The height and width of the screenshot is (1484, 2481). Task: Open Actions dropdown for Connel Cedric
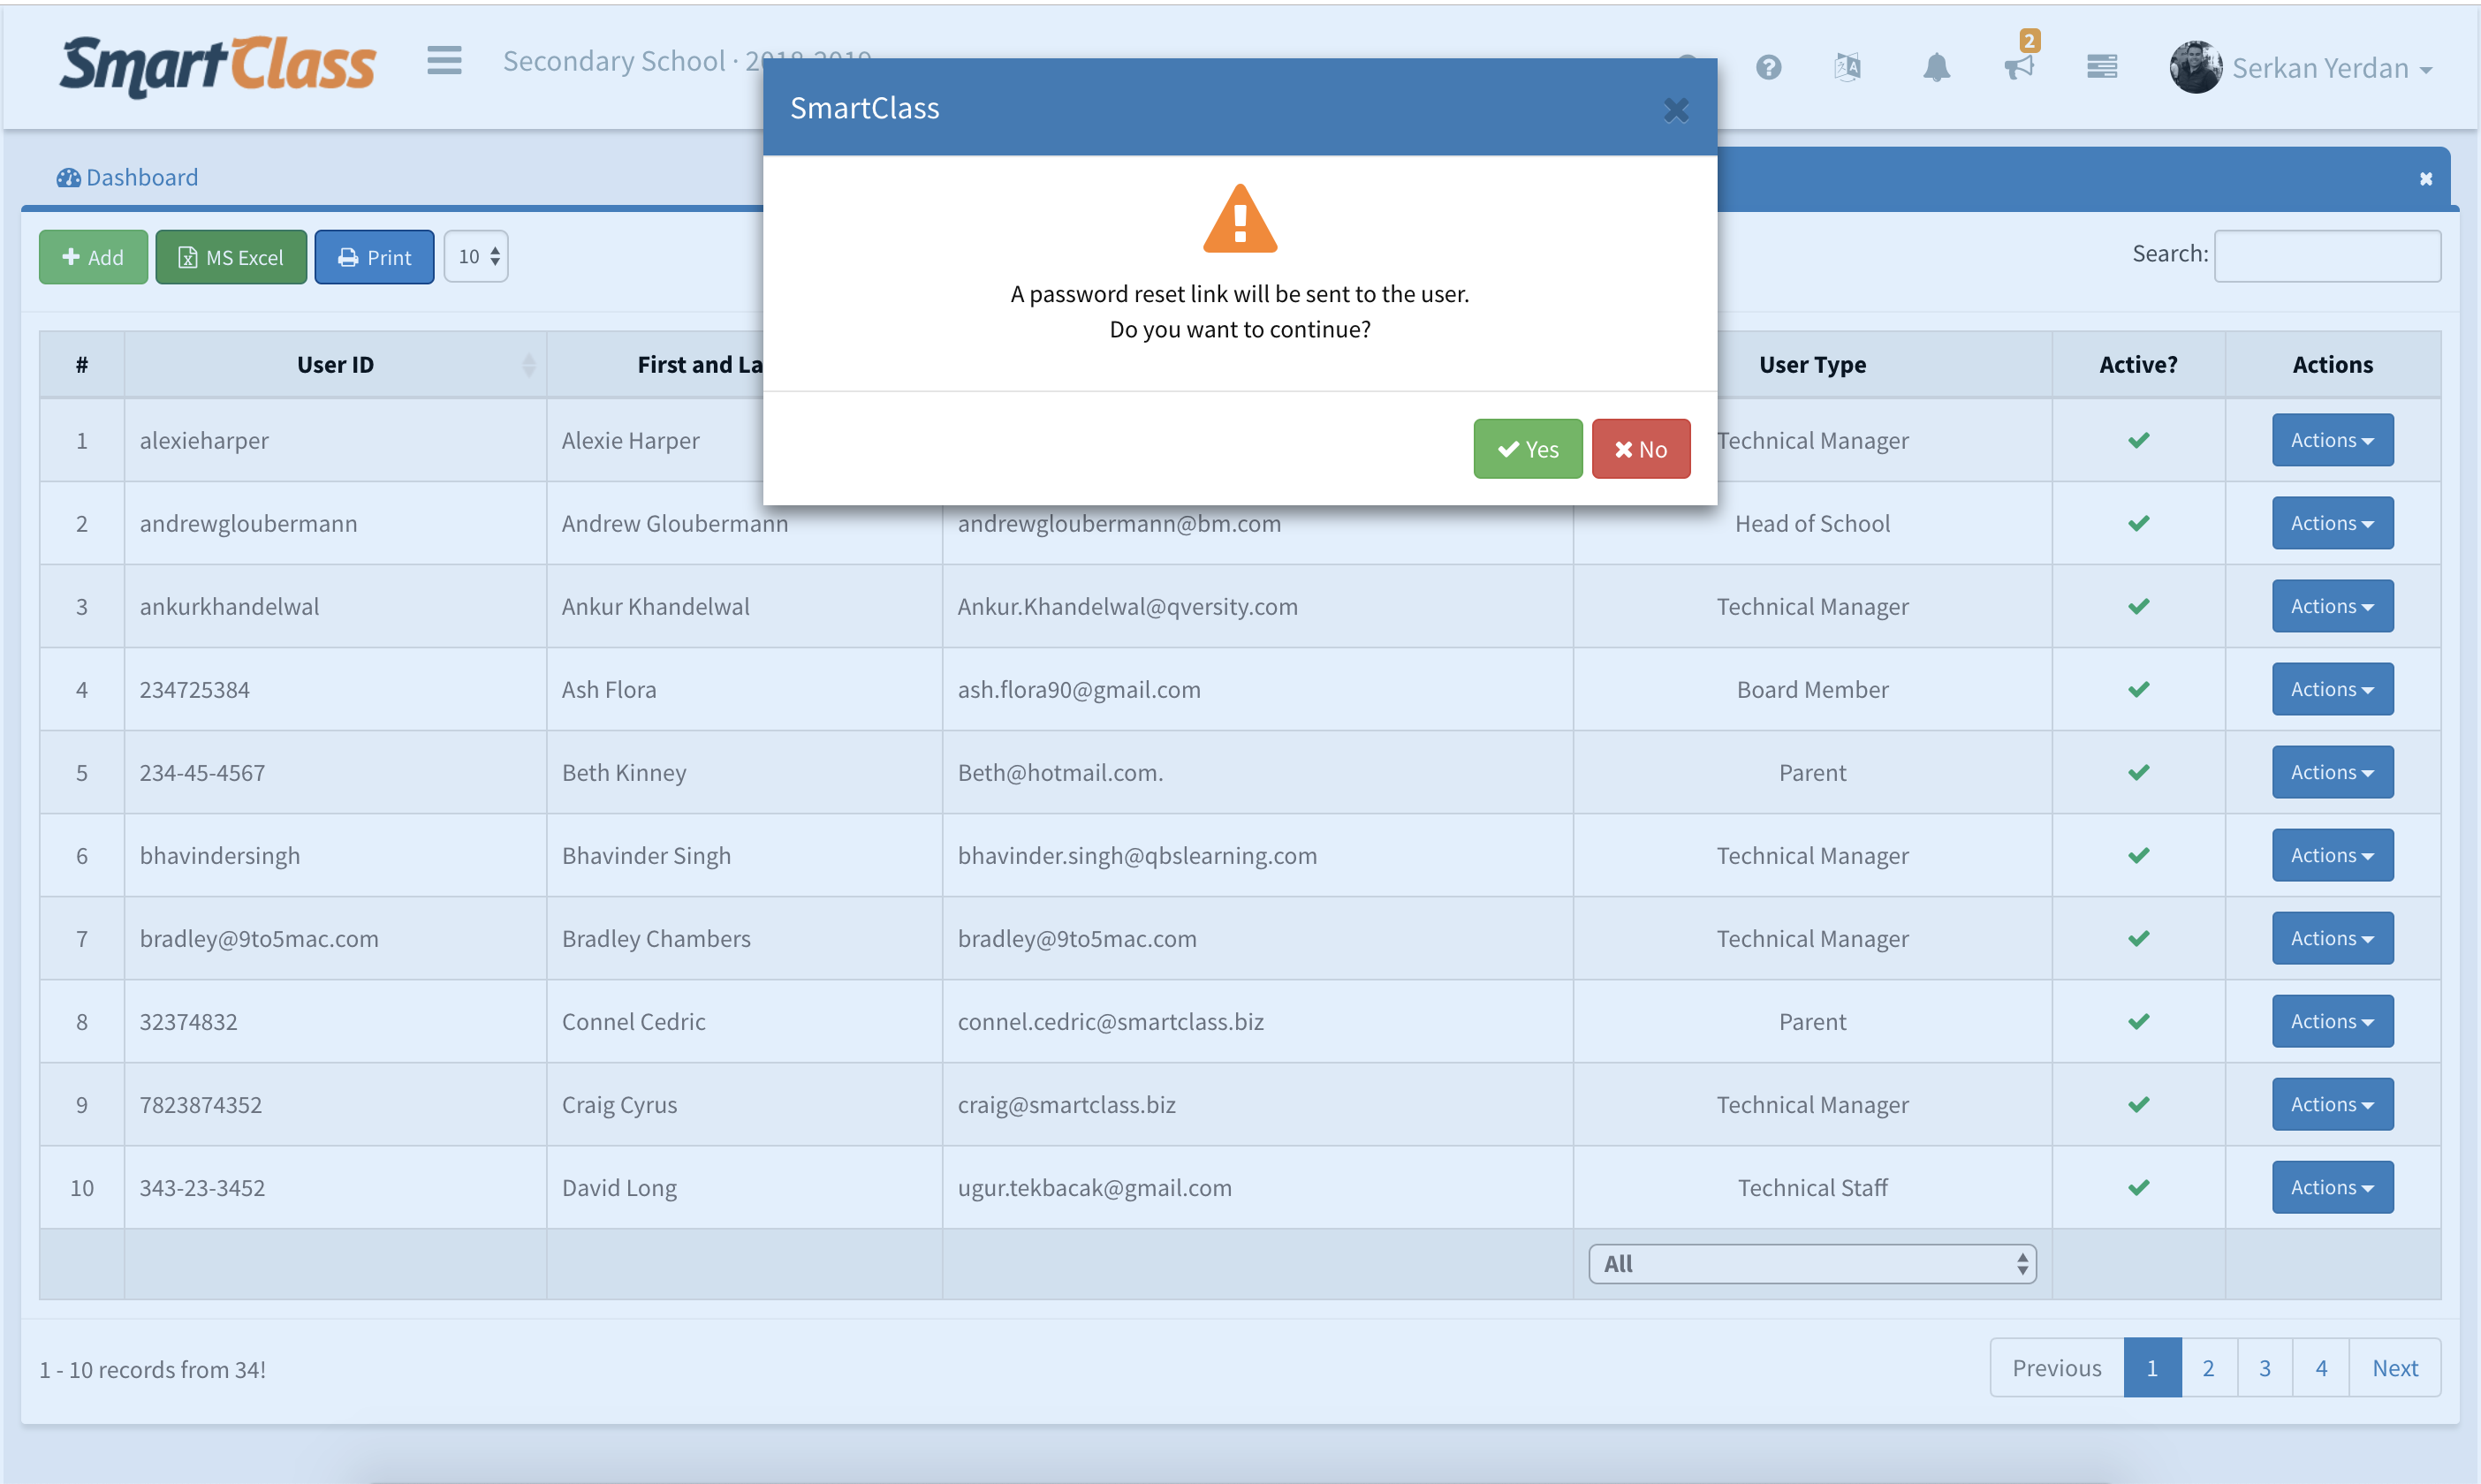click(2332, 1021)
